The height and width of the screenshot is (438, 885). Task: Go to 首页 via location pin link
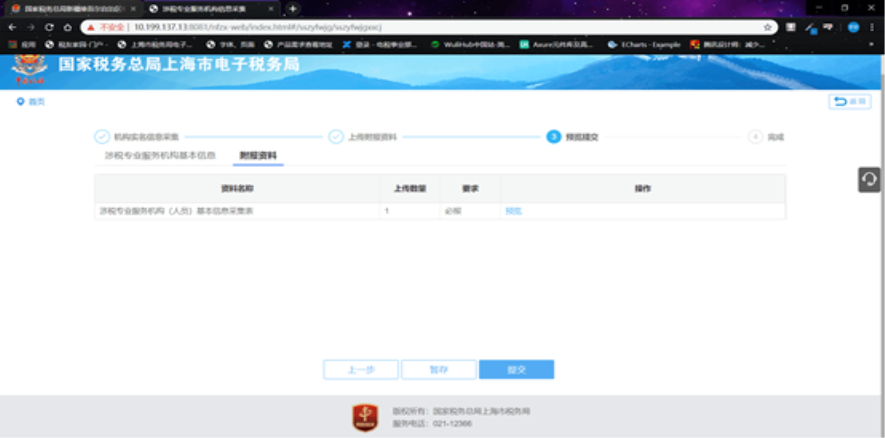click(x=30, y=102)
